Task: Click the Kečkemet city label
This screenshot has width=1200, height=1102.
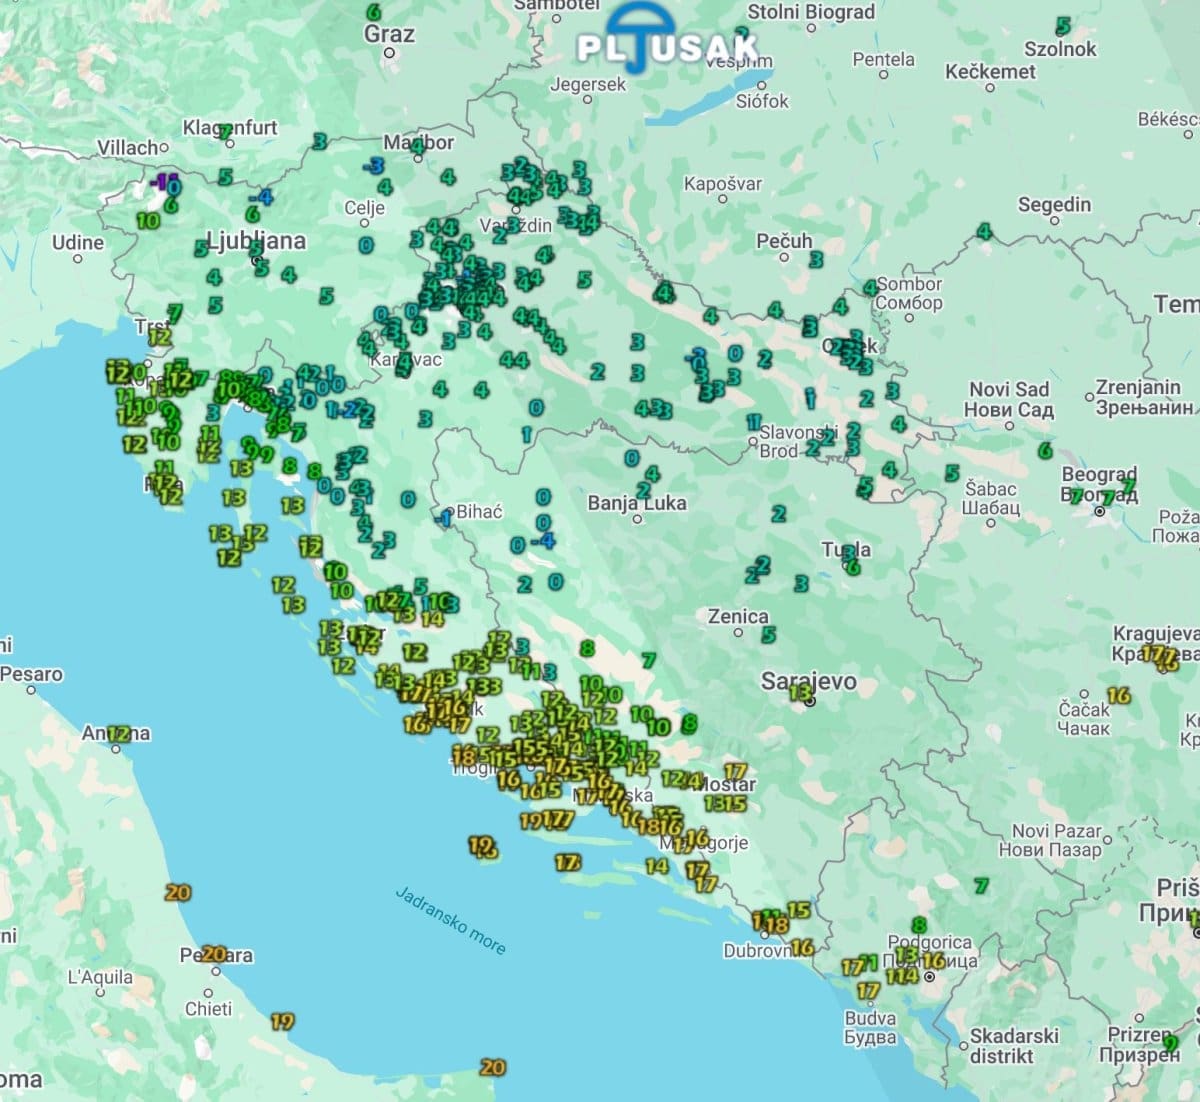Action: click(990, 71)
